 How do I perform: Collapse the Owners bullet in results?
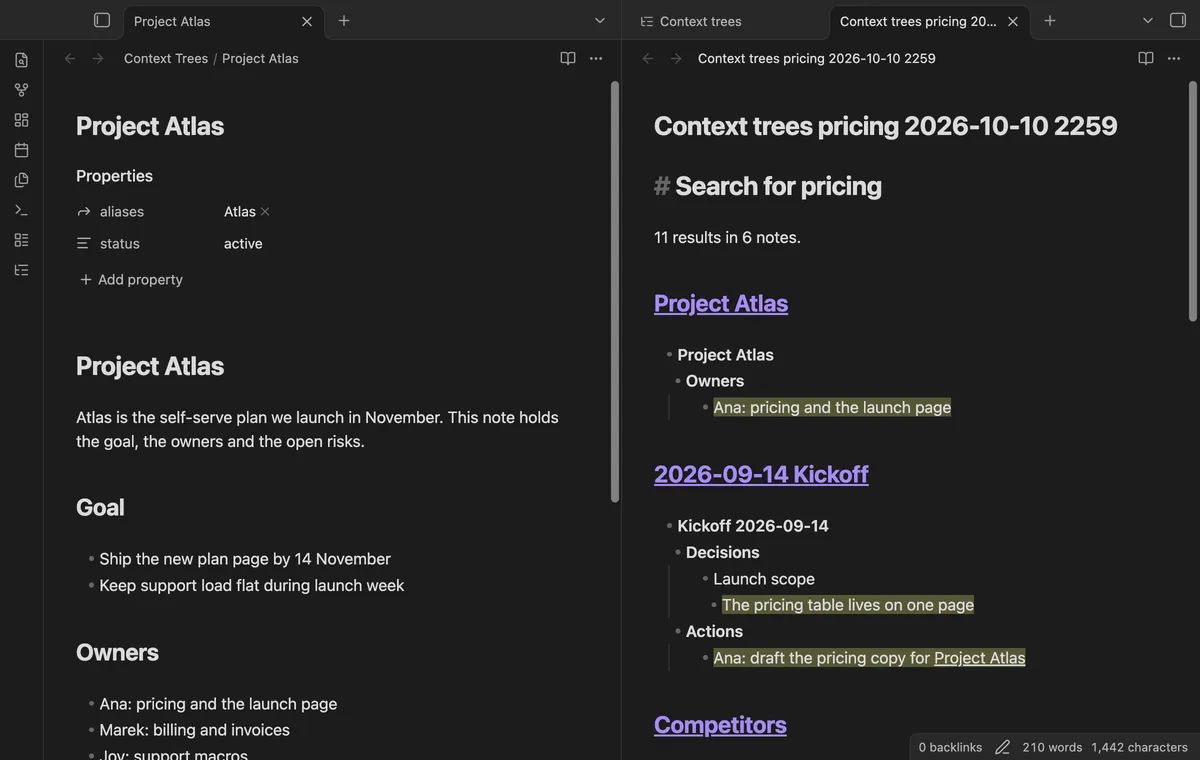tap(677, 381)
